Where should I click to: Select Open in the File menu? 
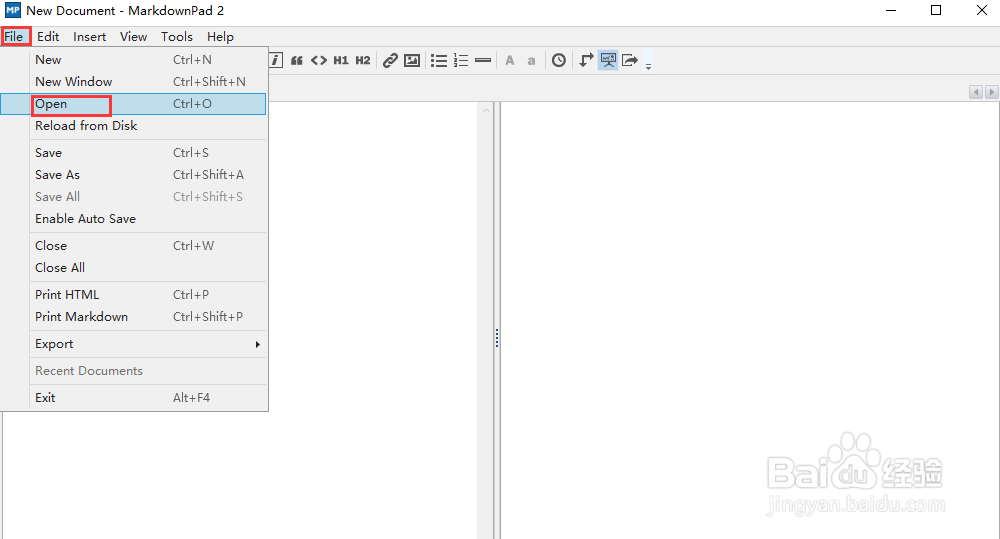click(x=133, y=104)
